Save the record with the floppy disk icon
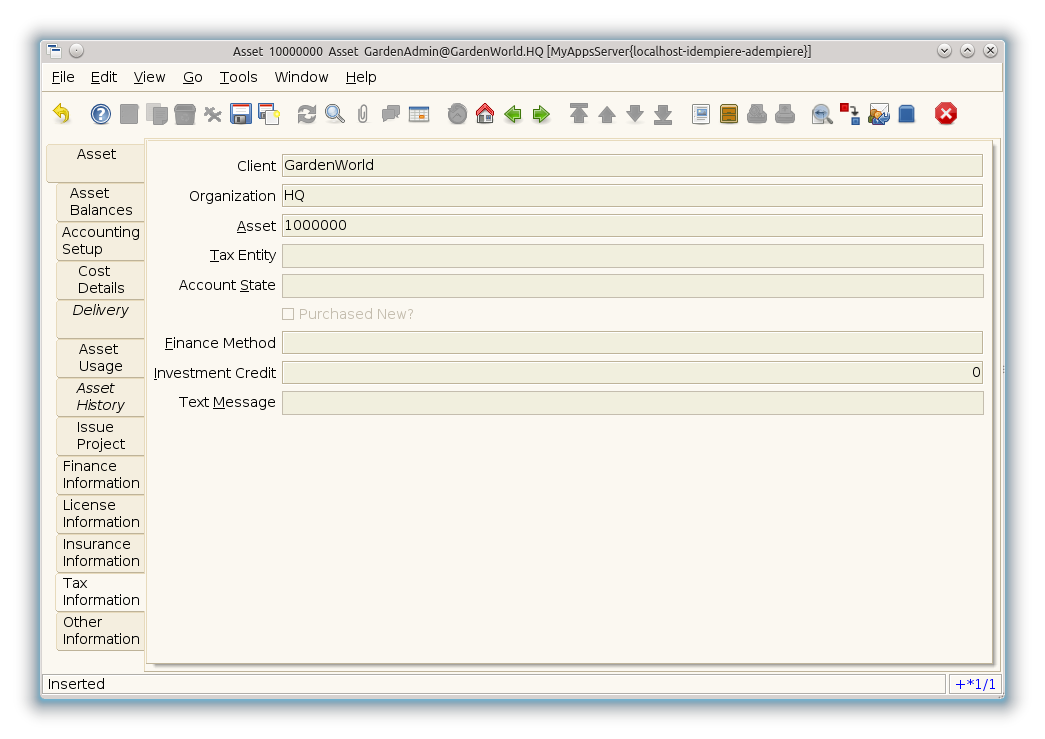Screen dimensions: 1045x739 [x=241, y=114]
